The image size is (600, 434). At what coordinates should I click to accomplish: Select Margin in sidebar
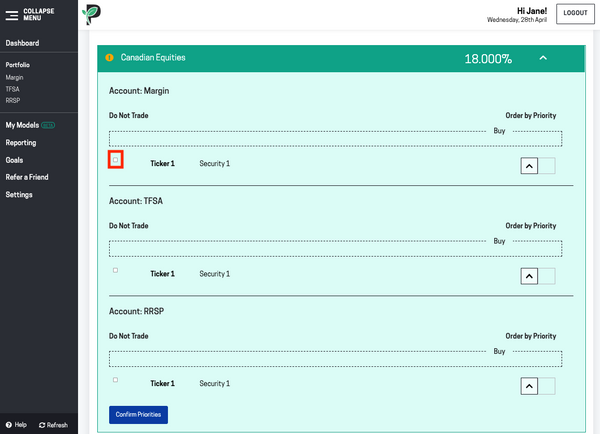pos(15,77)
